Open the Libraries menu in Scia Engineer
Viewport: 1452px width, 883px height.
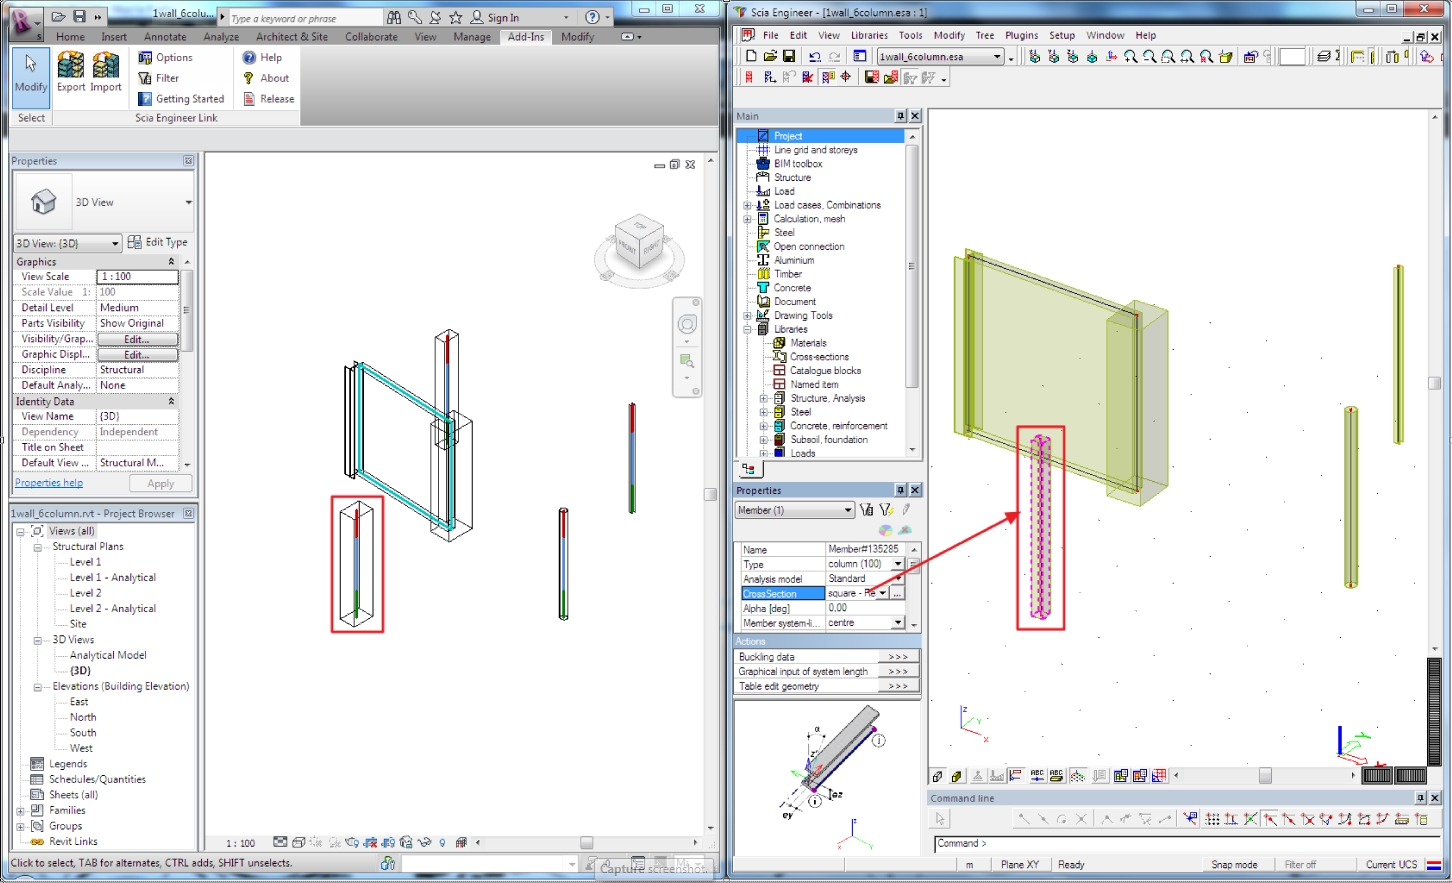[869, 35]
